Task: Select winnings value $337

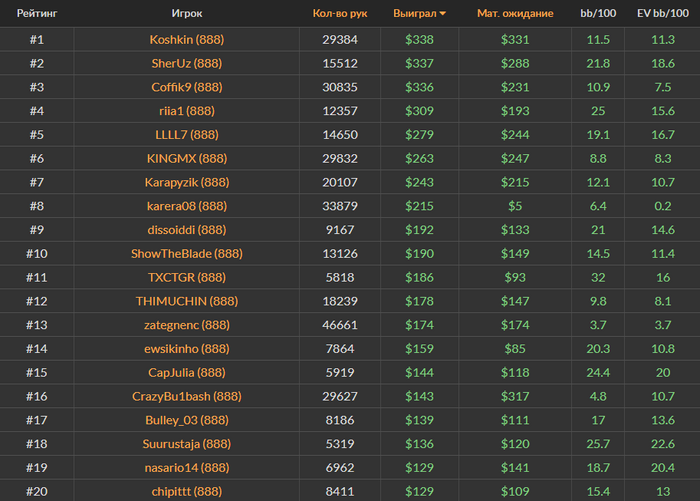Action: (419, 63)
